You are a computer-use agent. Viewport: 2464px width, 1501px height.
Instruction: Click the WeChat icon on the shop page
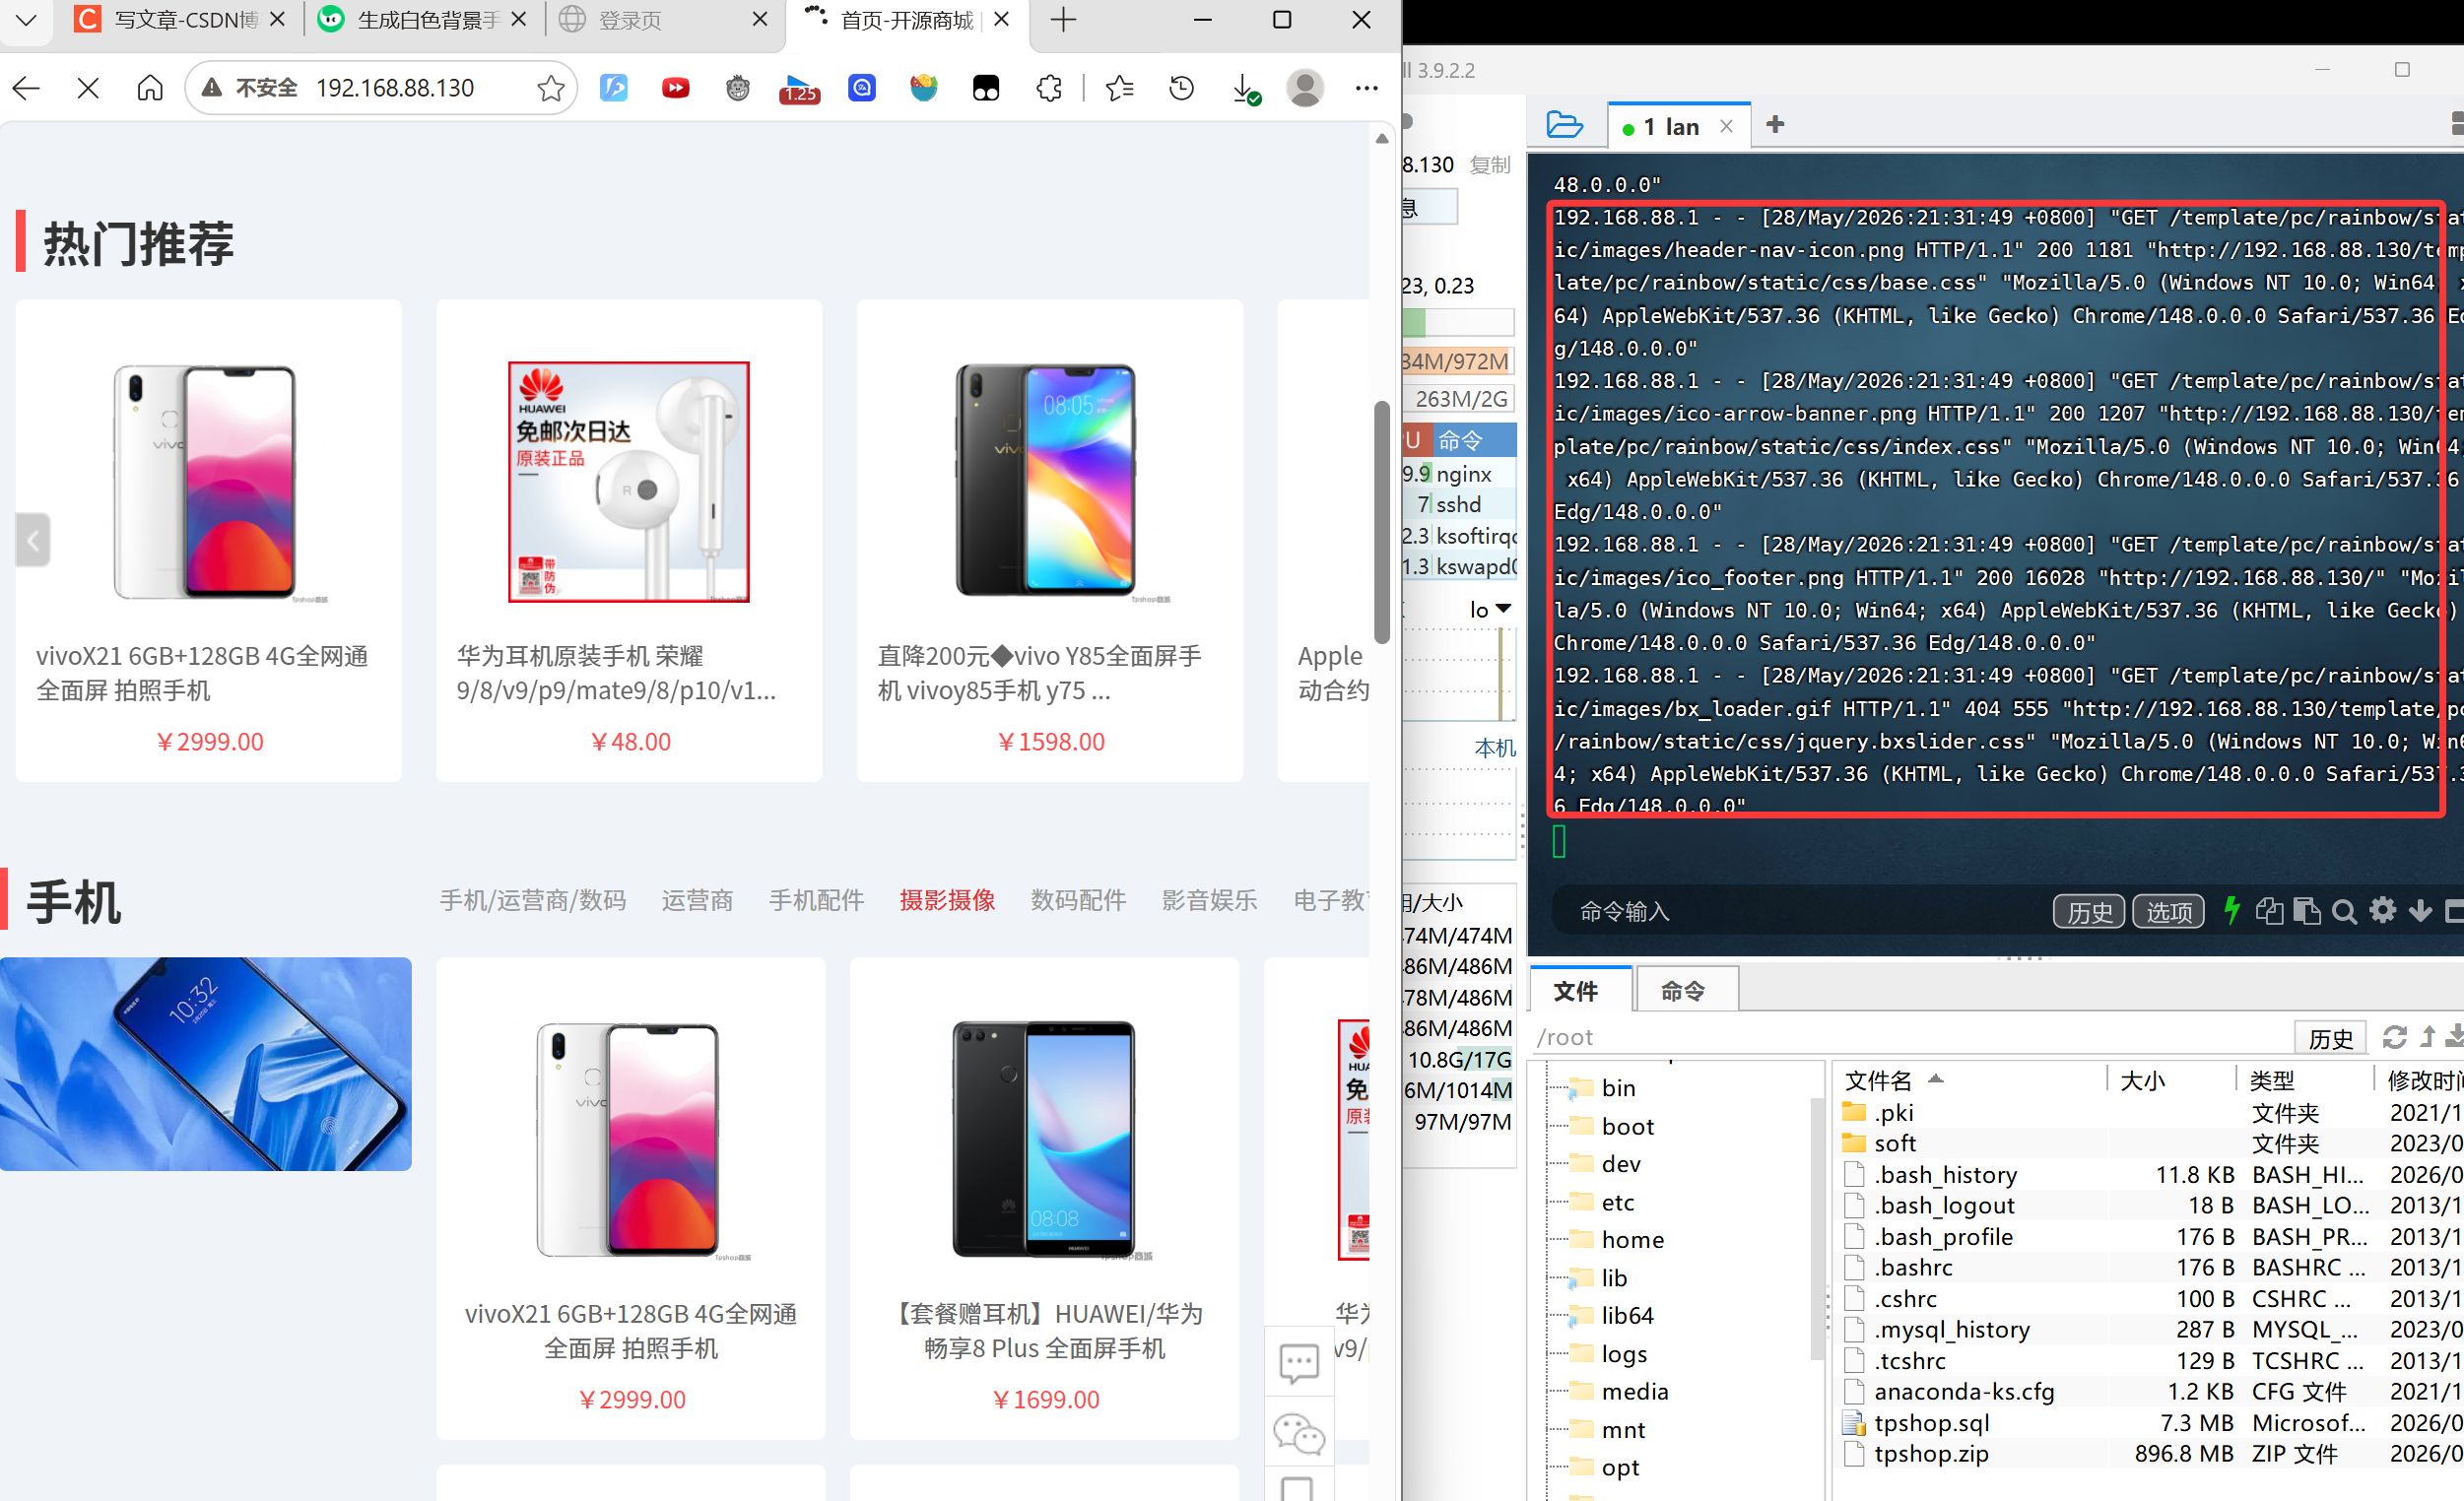1299,1434
